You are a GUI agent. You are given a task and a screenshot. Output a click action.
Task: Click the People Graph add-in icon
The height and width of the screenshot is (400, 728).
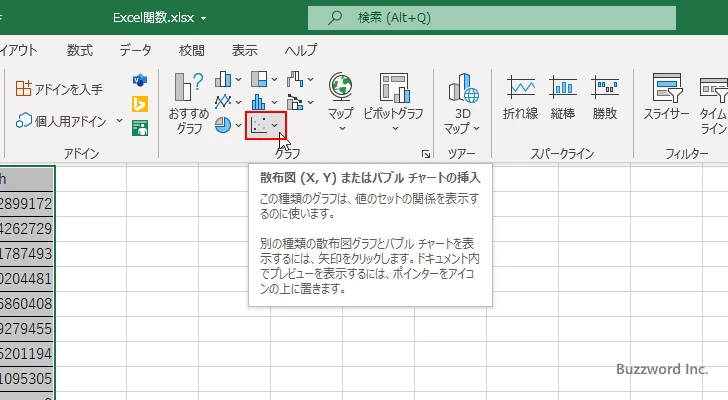coord(140,126)
